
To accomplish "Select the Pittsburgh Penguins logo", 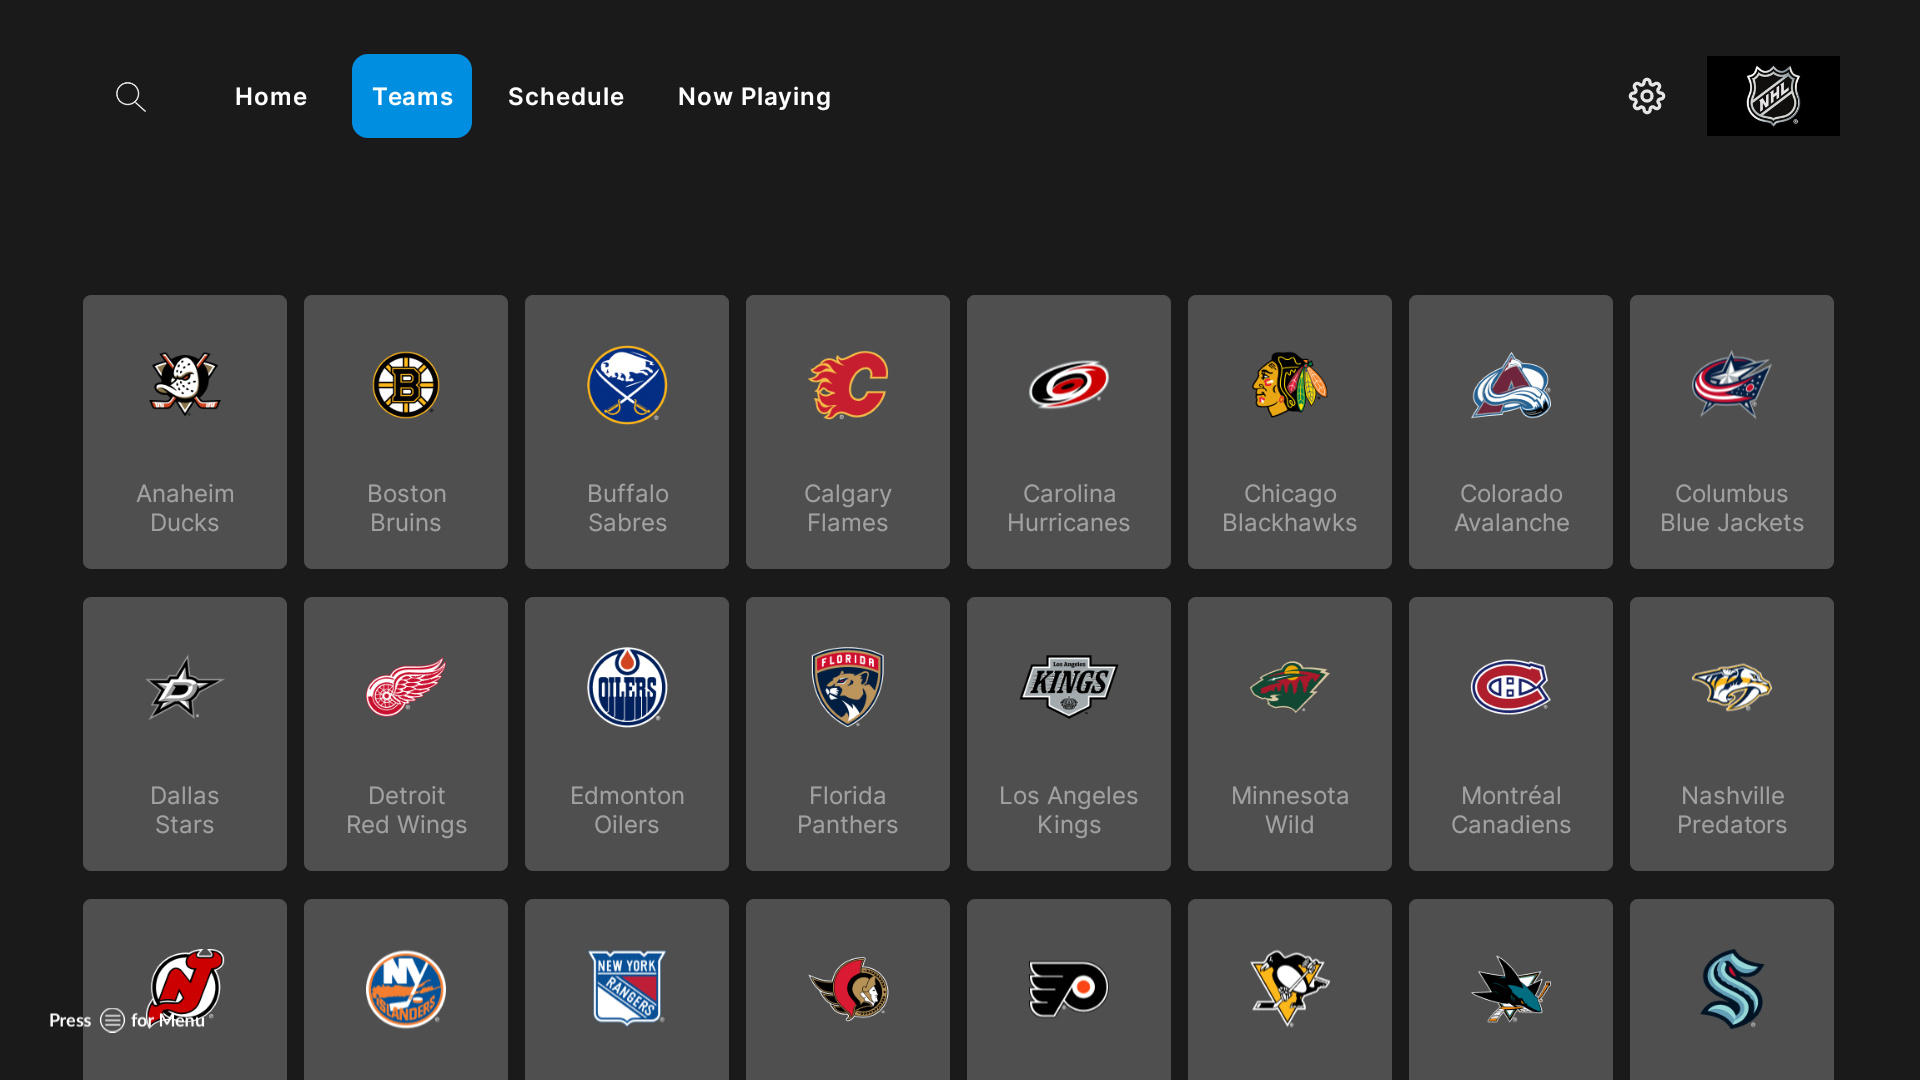I will click(x=1289, y=989).
